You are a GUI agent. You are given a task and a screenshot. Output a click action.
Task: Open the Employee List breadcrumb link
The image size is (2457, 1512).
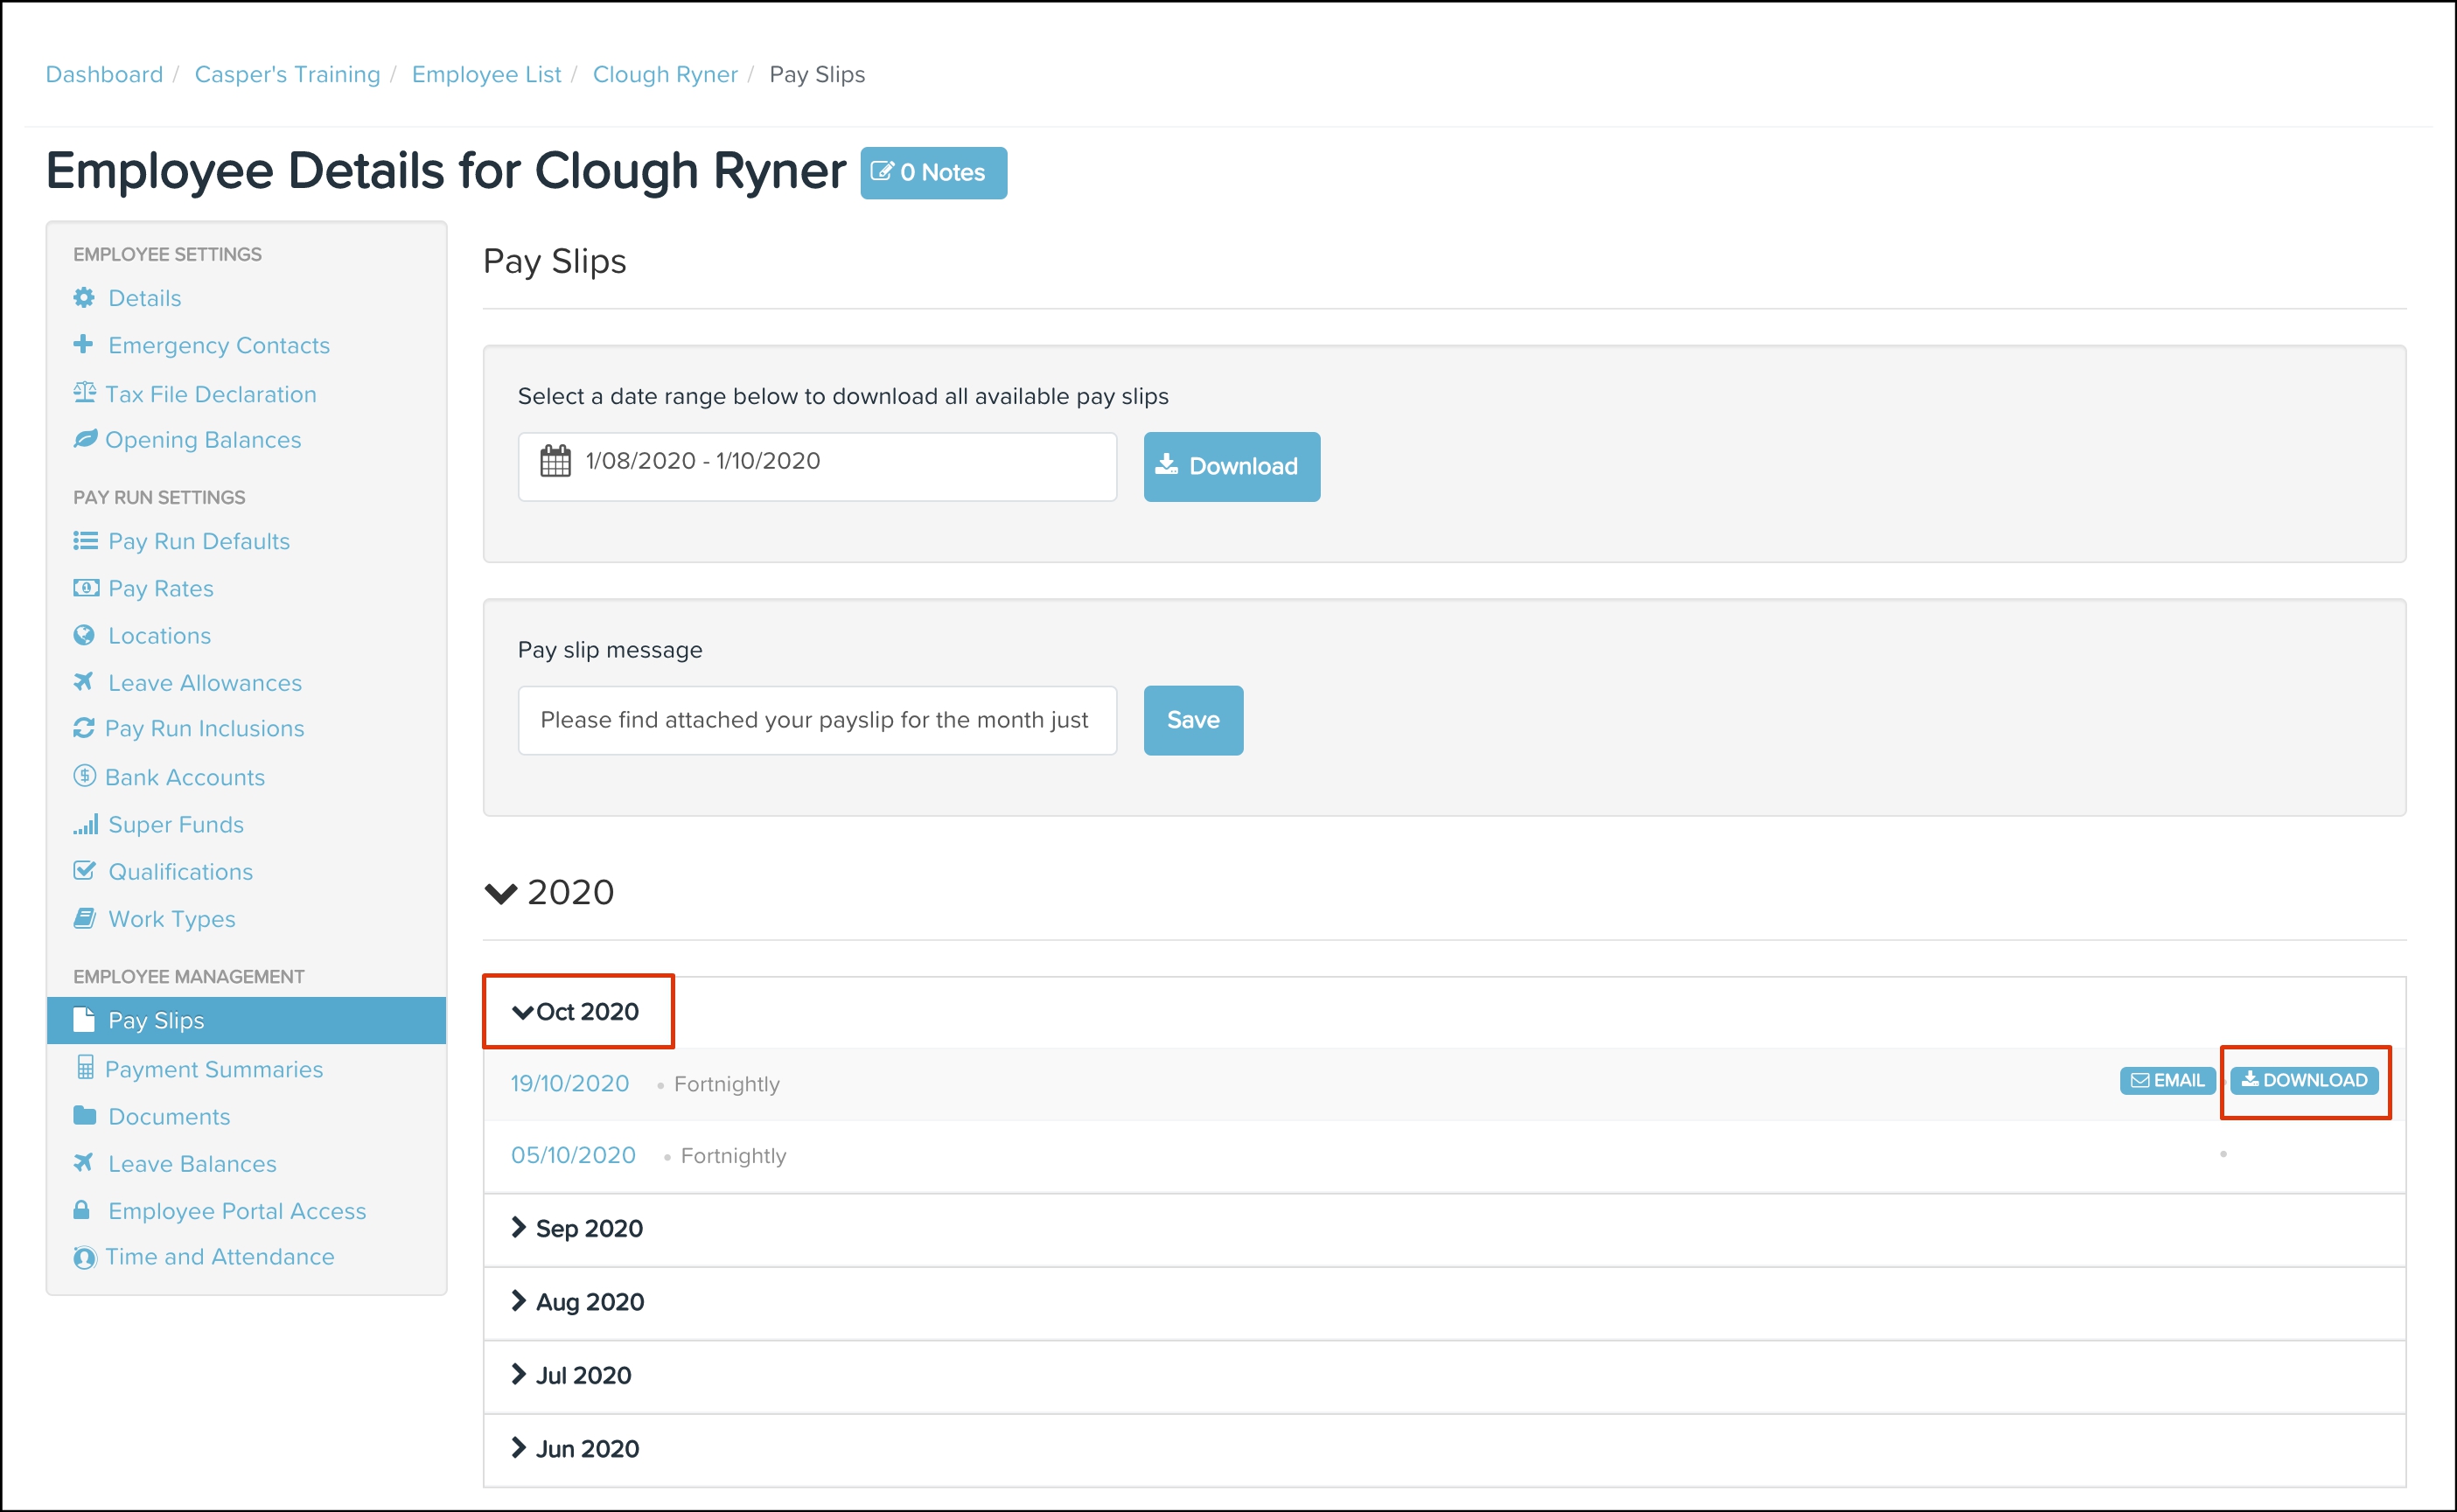coord(486,75)
